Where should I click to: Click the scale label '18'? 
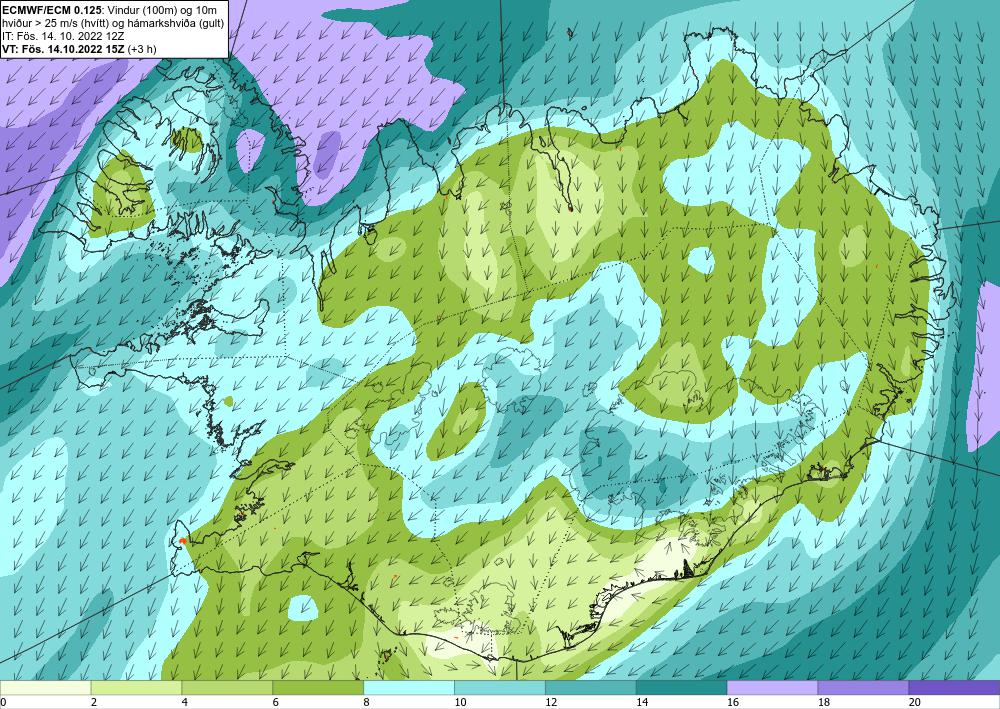click(x=823, y=703)
